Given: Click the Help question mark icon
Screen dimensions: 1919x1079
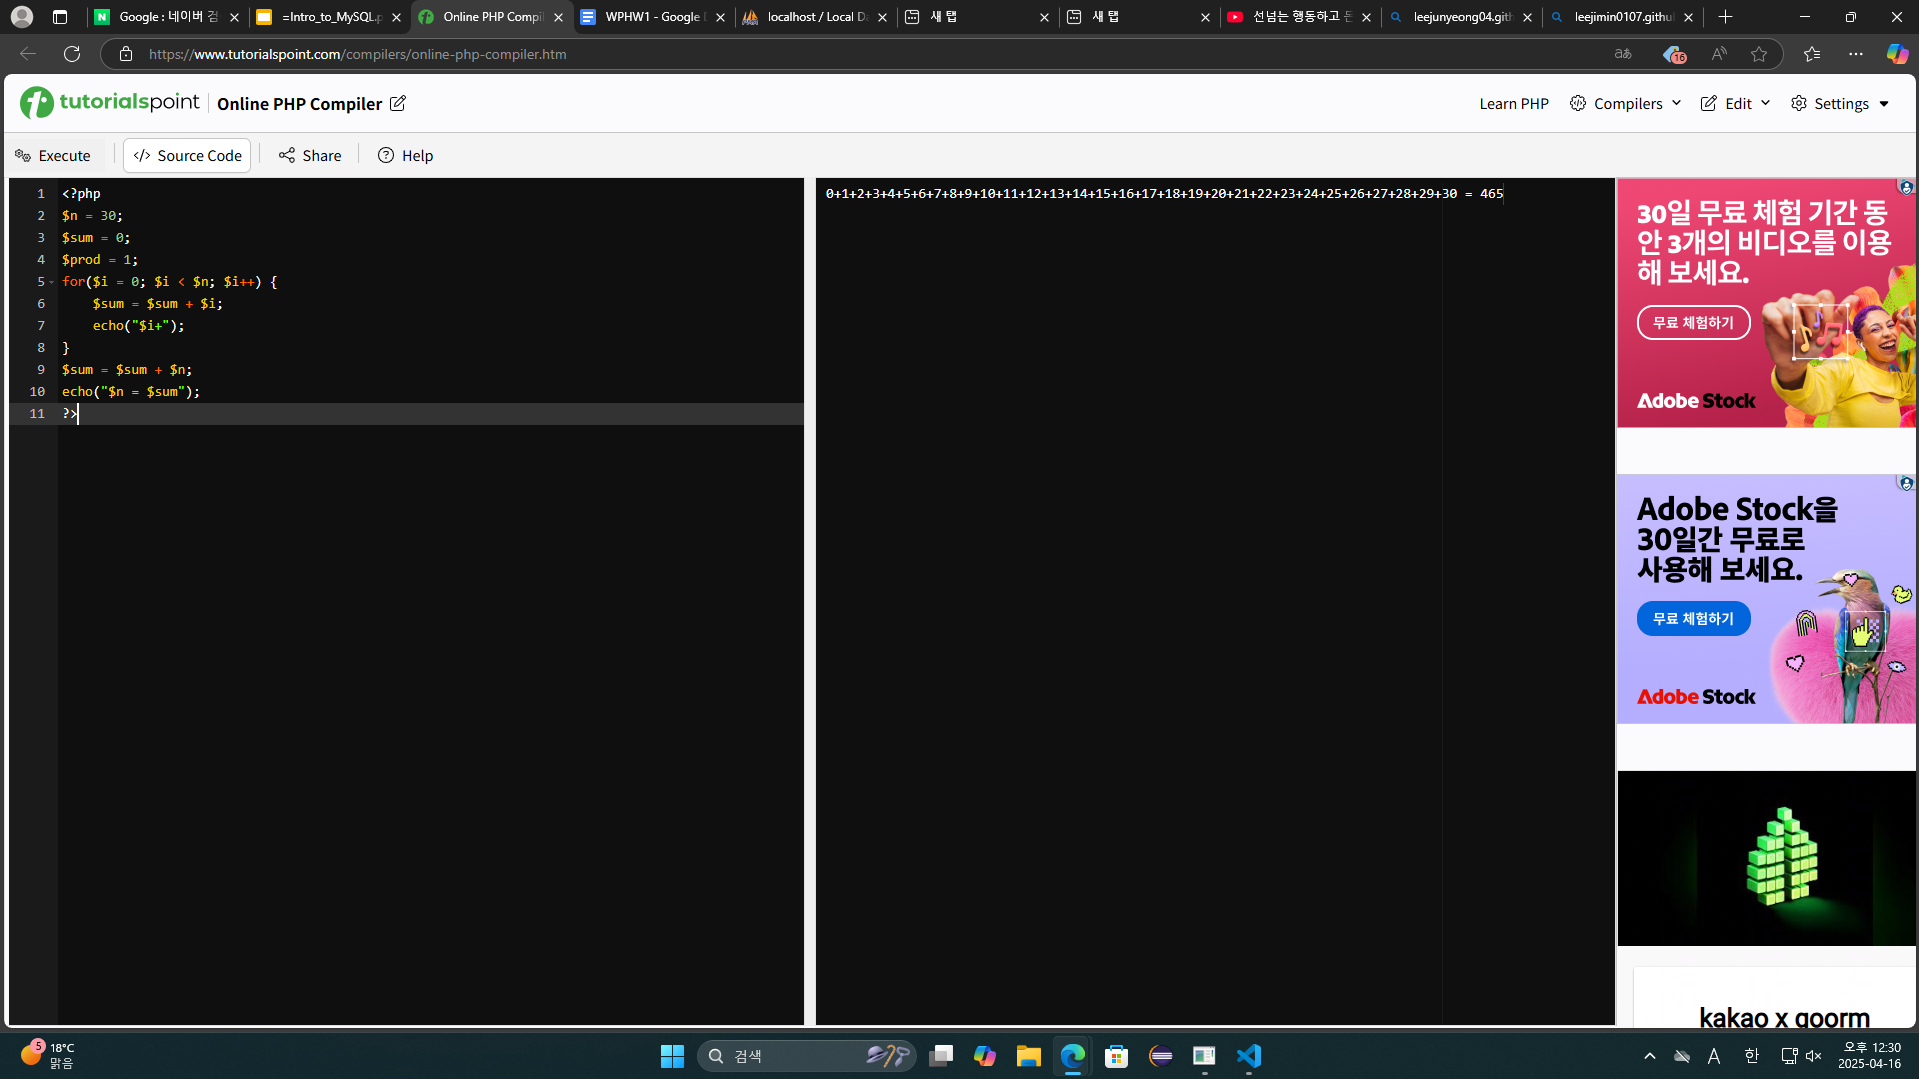Looking at the screenshot, I should tap(386, 155).
